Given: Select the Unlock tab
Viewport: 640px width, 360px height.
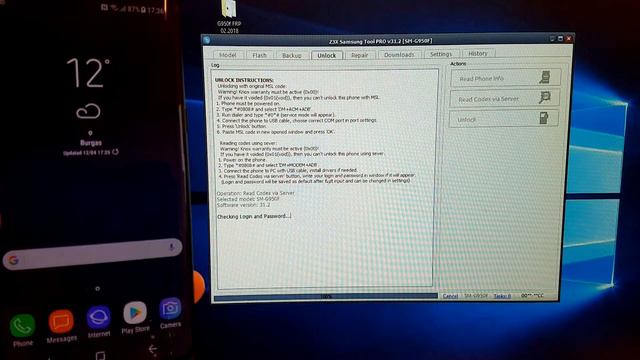Looking at the screenshot, I should tap(327, 55).
